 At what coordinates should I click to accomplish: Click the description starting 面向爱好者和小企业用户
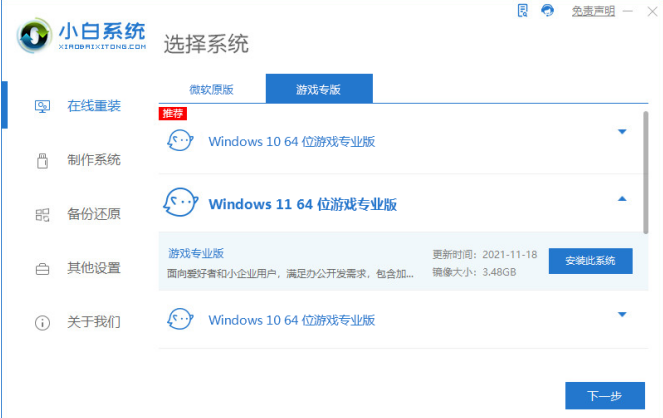290,273
